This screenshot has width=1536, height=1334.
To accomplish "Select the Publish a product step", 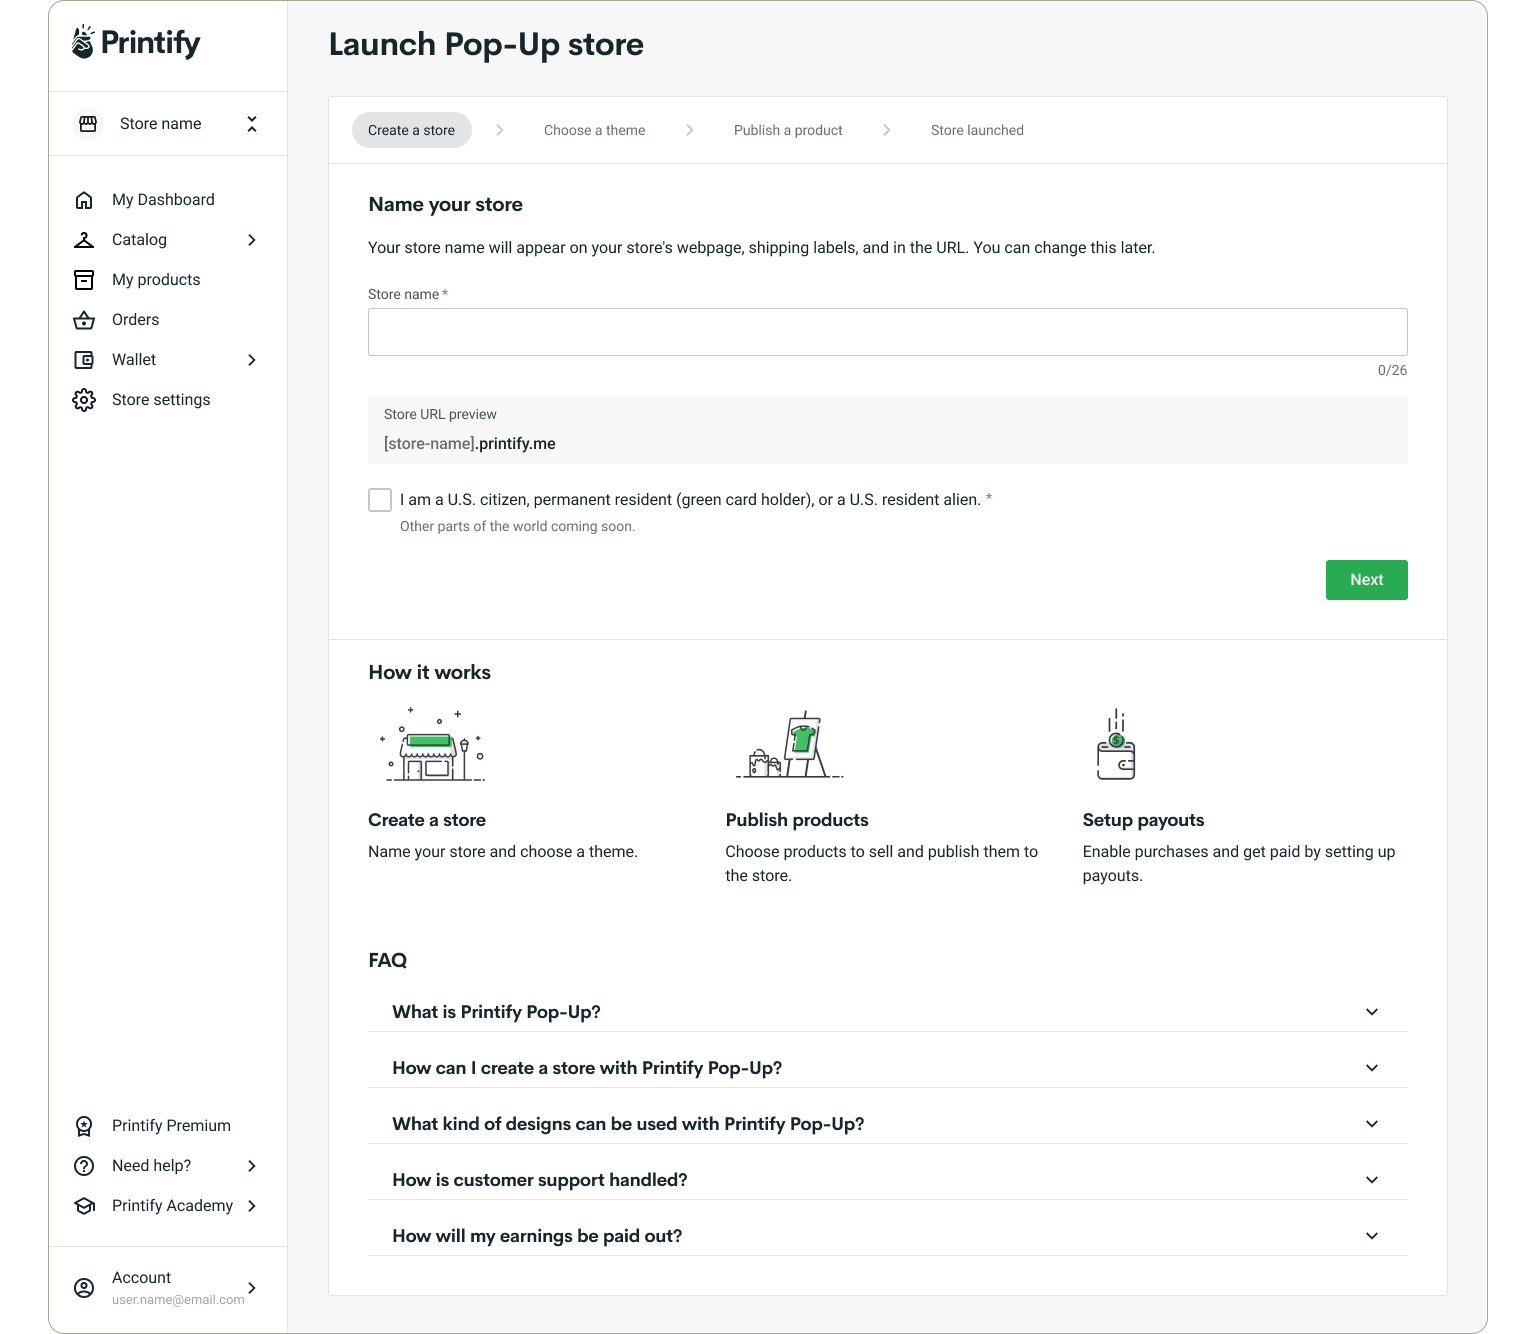I will click(788, 130).
